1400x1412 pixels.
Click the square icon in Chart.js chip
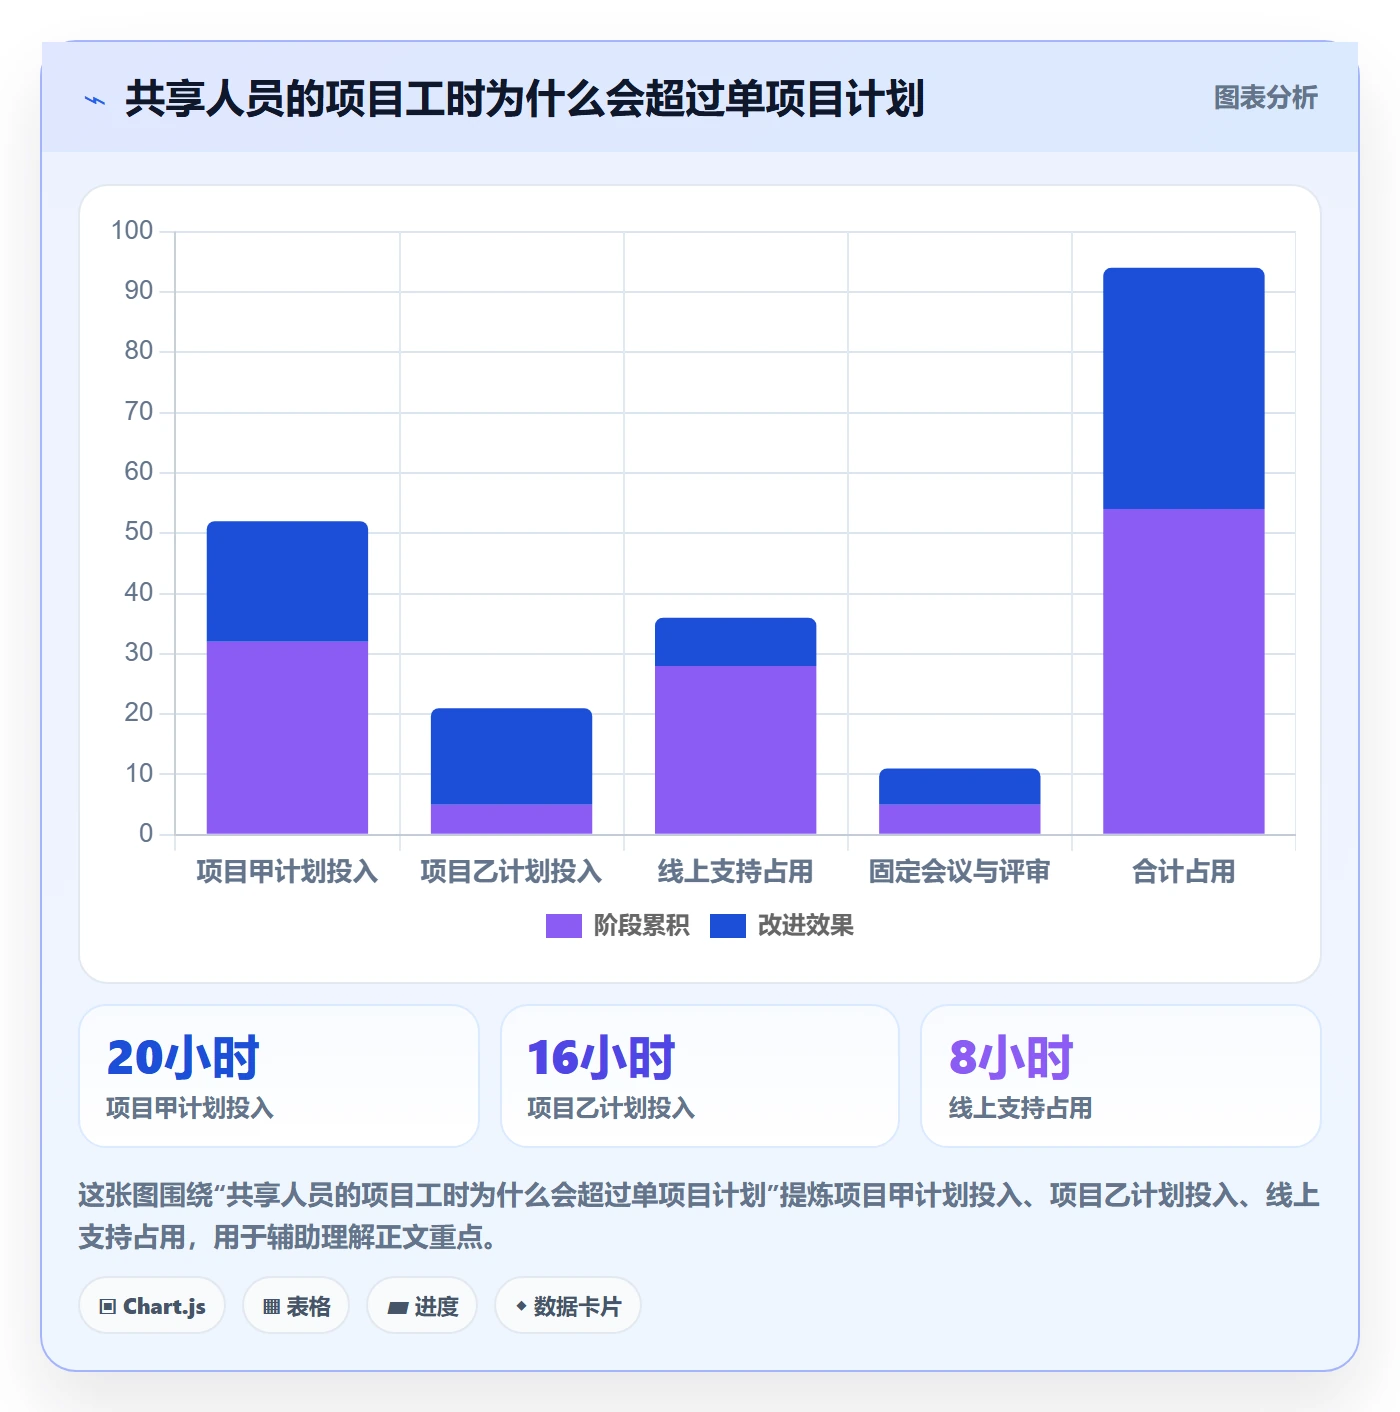[108, 1307]
